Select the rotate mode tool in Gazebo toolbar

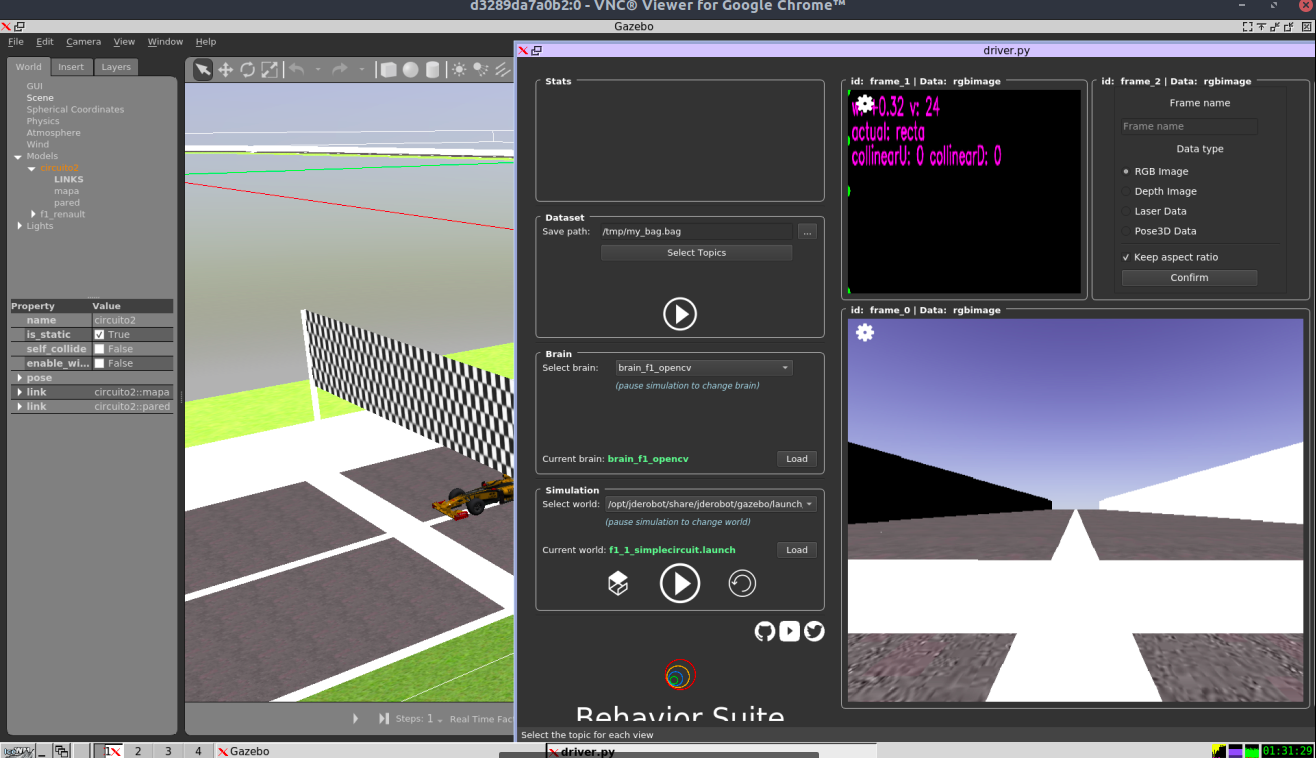(247, 69)
